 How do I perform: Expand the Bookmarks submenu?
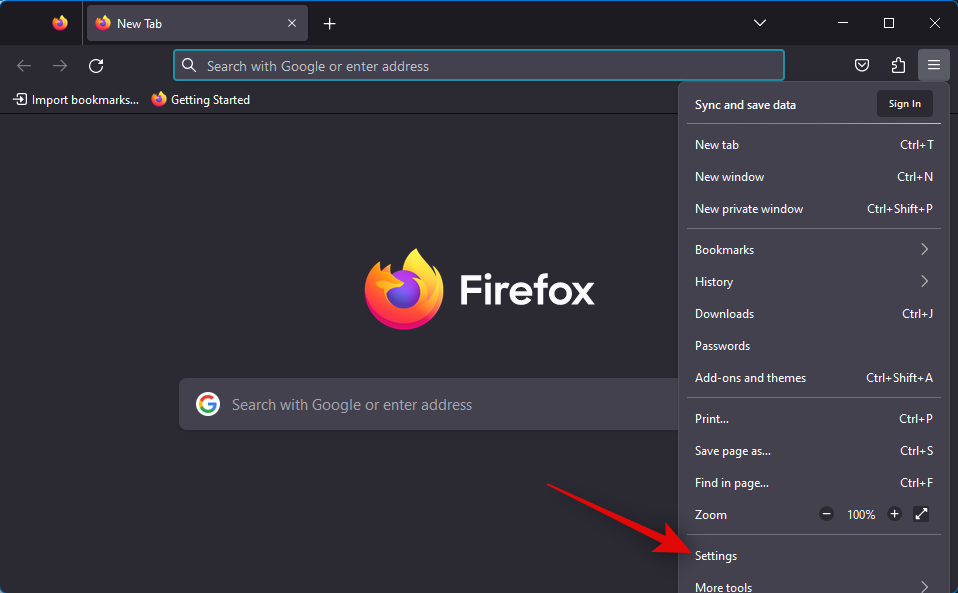[813, 250]
